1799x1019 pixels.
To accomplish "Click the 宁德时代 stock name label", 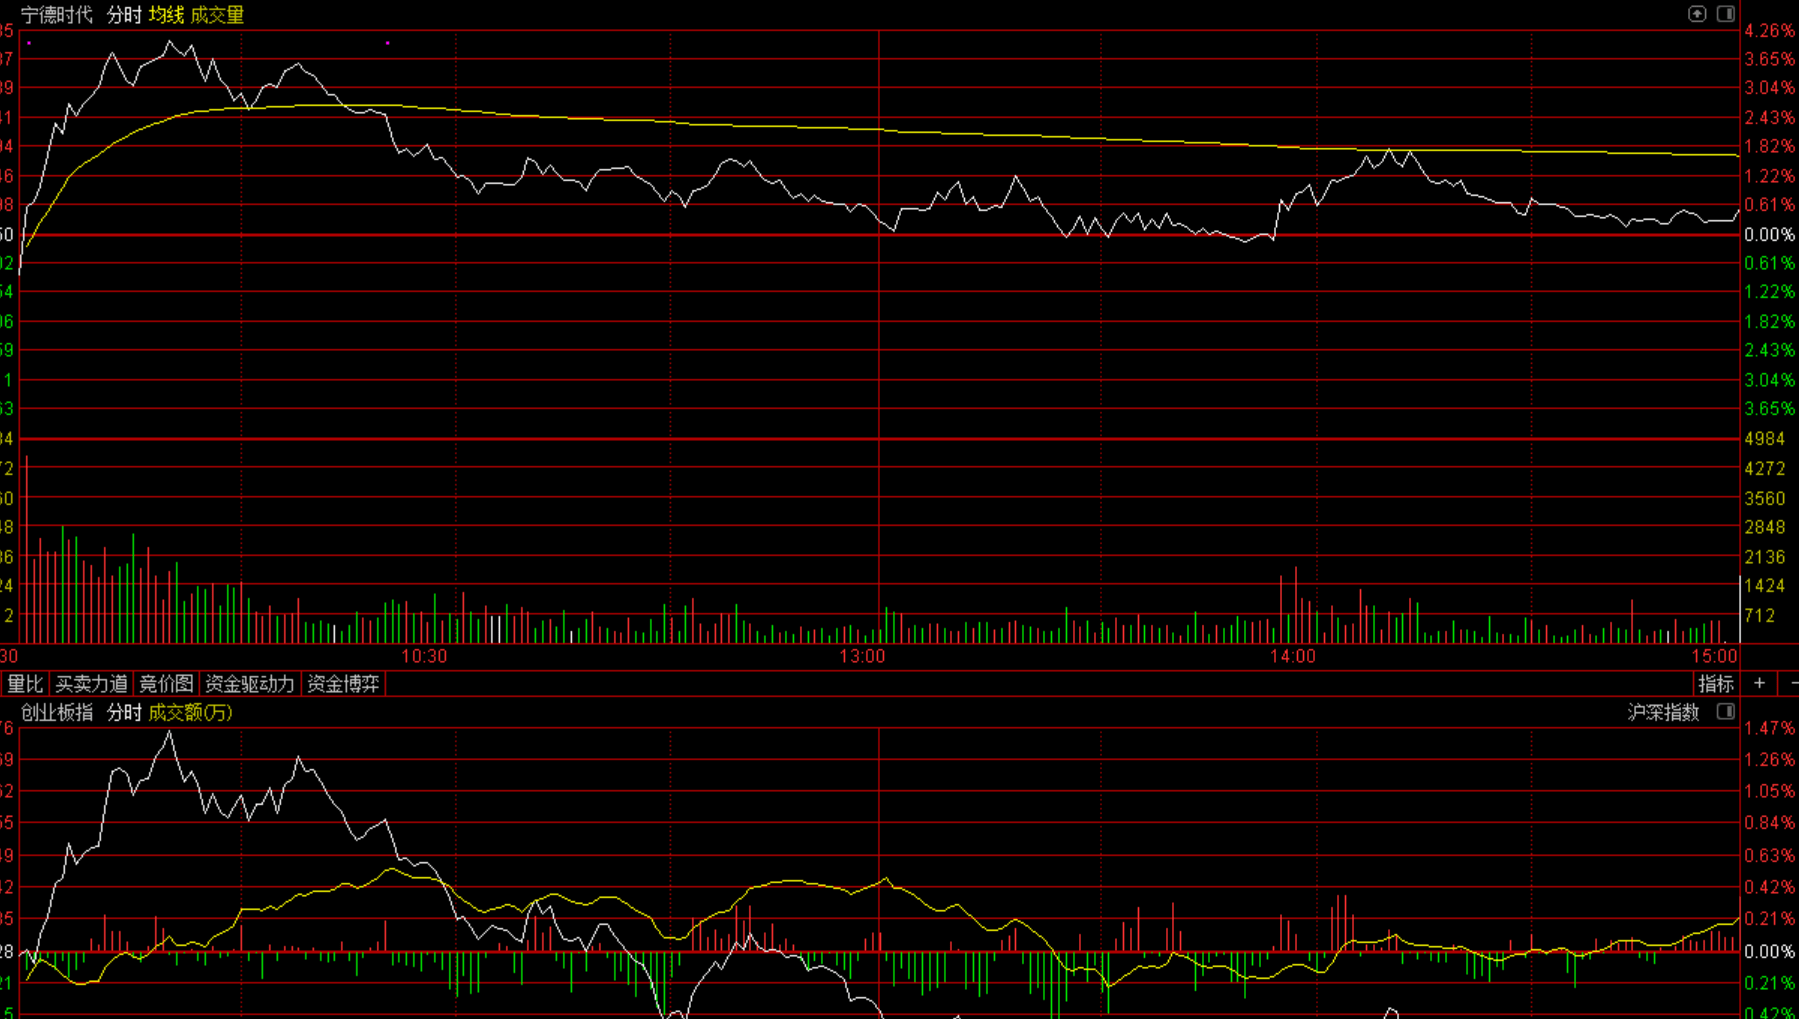I will tap(57, 15).
